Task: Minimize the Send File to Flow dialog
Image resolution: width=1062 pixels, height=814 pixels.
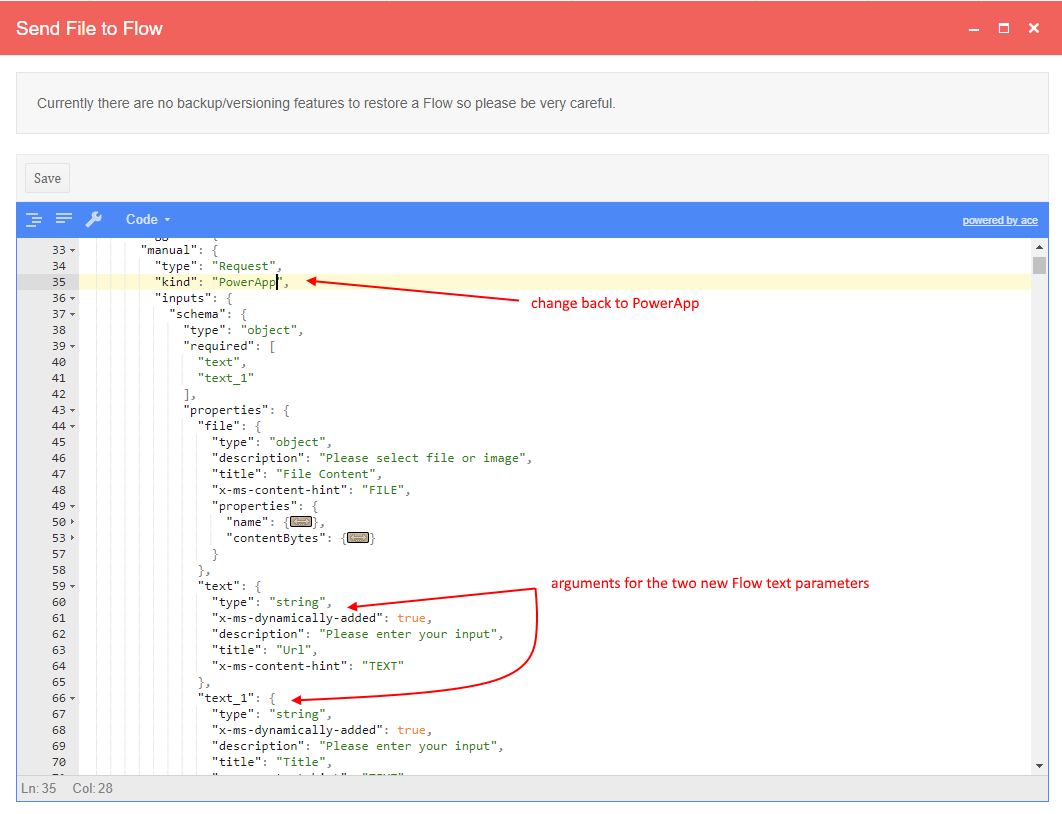Action: coord(974,28)
